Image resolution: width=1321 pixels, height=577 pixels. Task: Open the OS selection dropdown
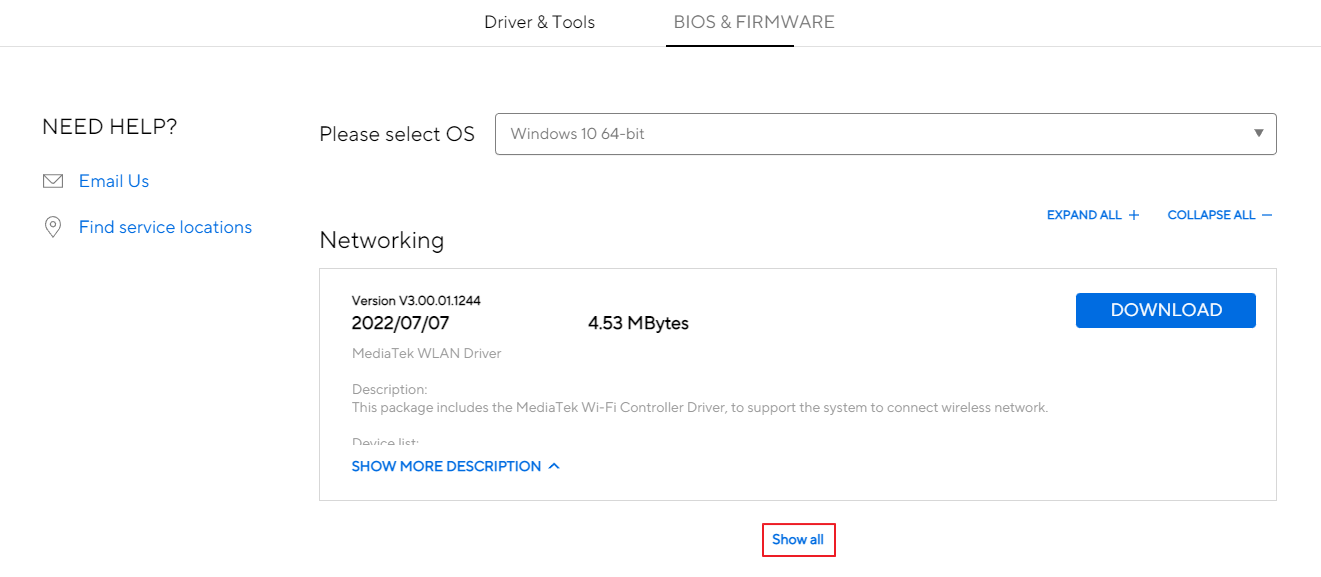pyautogui.click(x=885, y=134)
